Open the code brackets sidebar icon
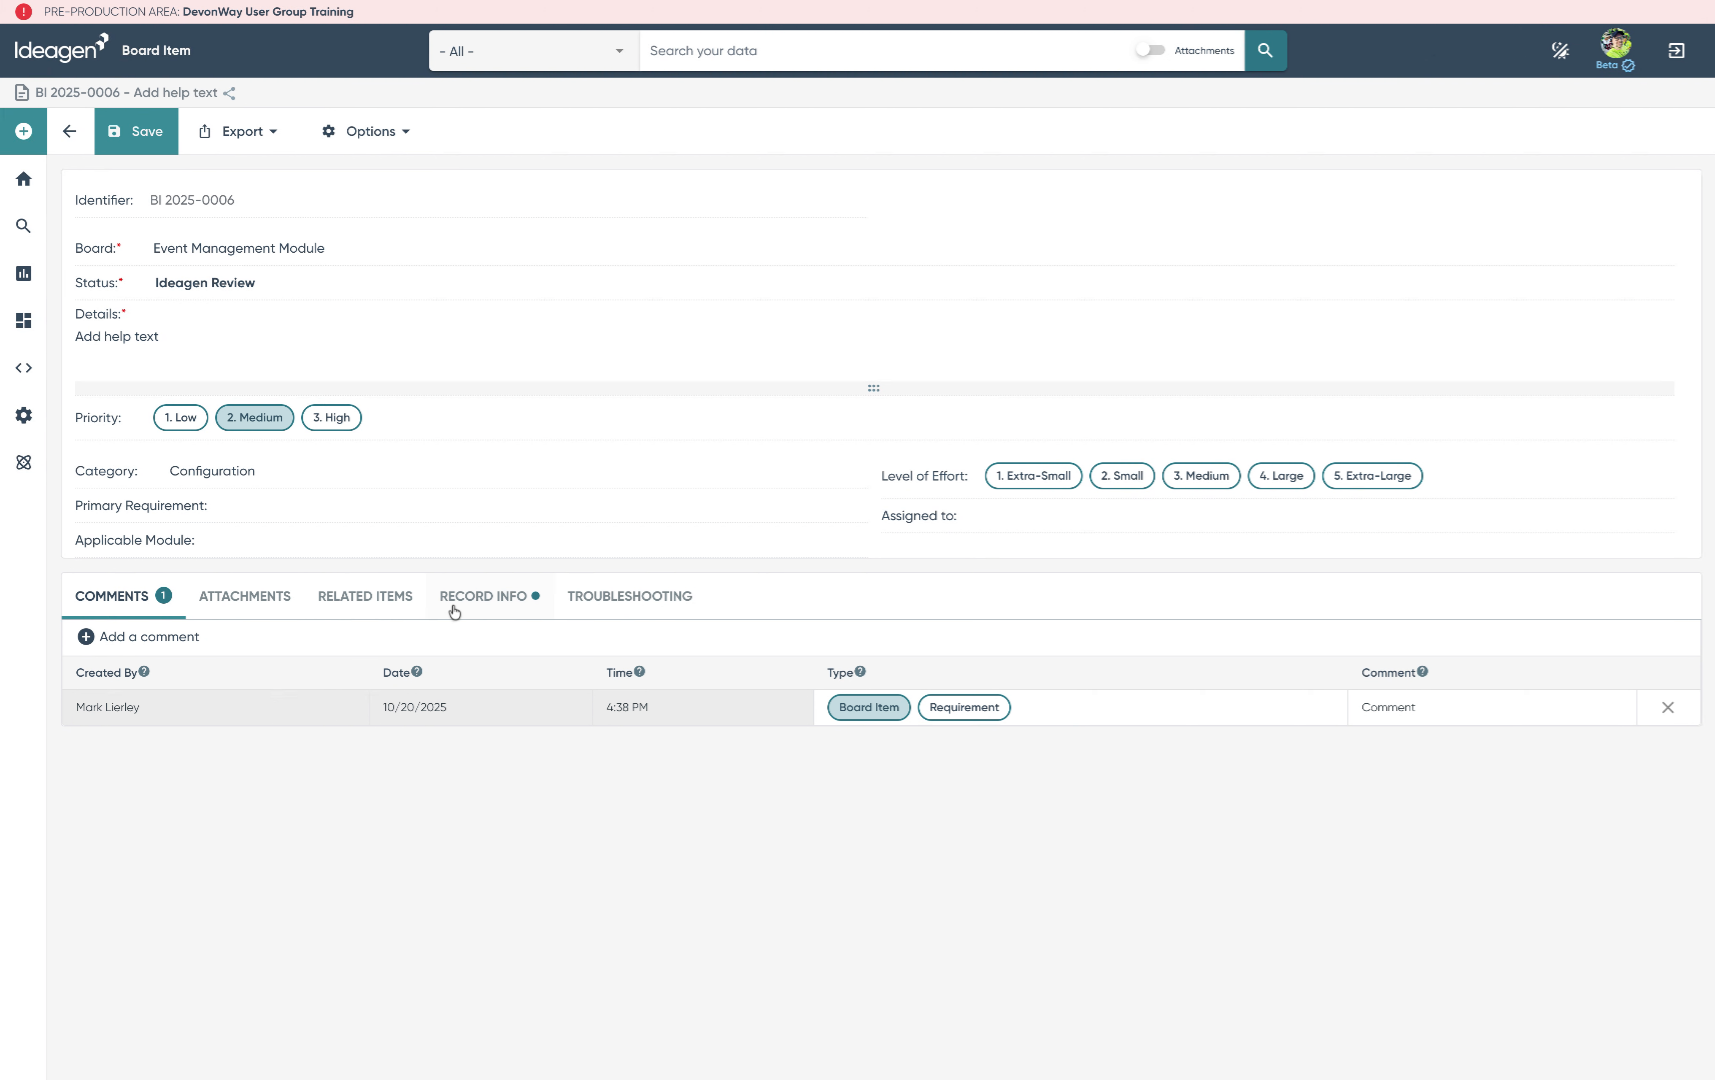 point(23,368)
